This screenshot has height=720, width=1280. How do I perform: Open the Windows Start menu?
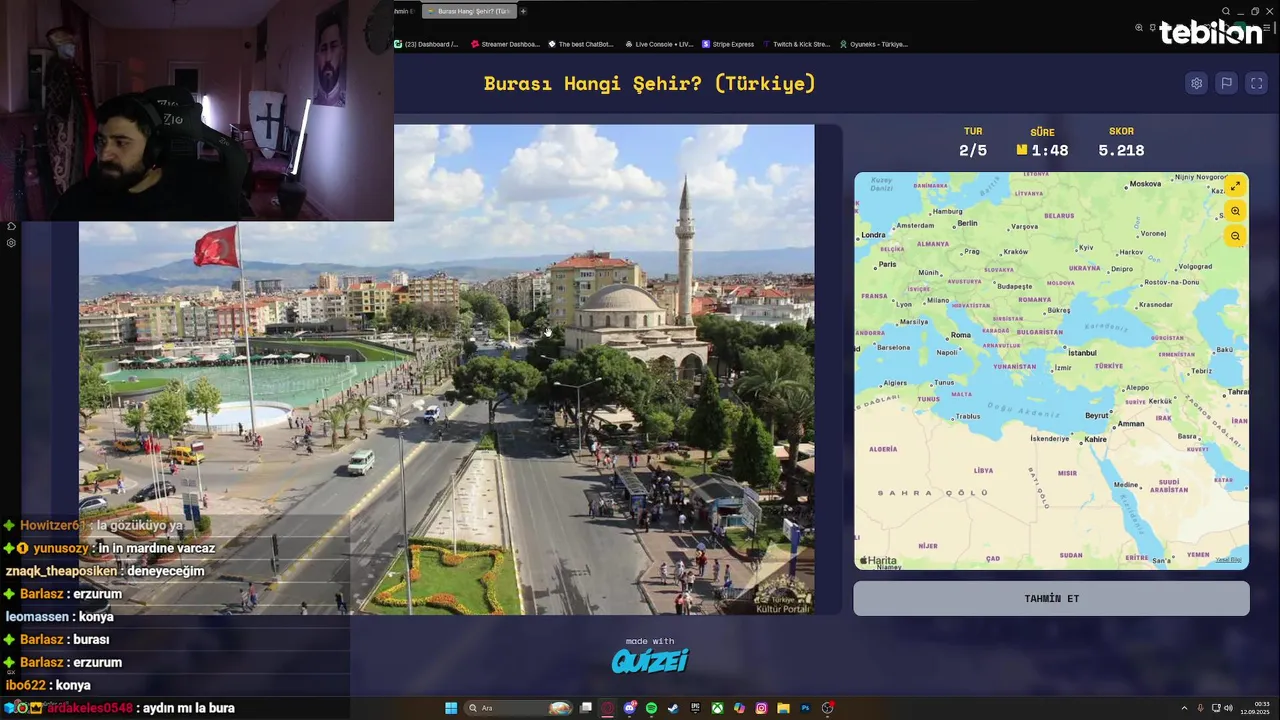pos(451,708)
